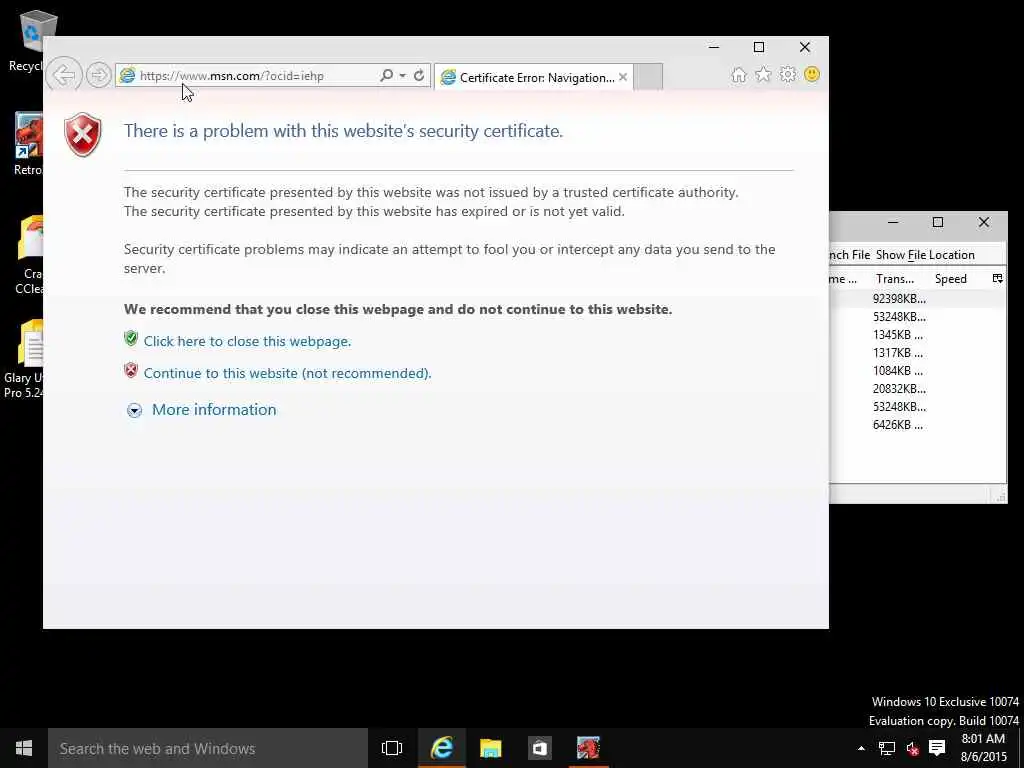The width and height of the screenshot is (1024, 768).
Task: Click the smiley feedback icon
Action: click(x=812, y=74)
